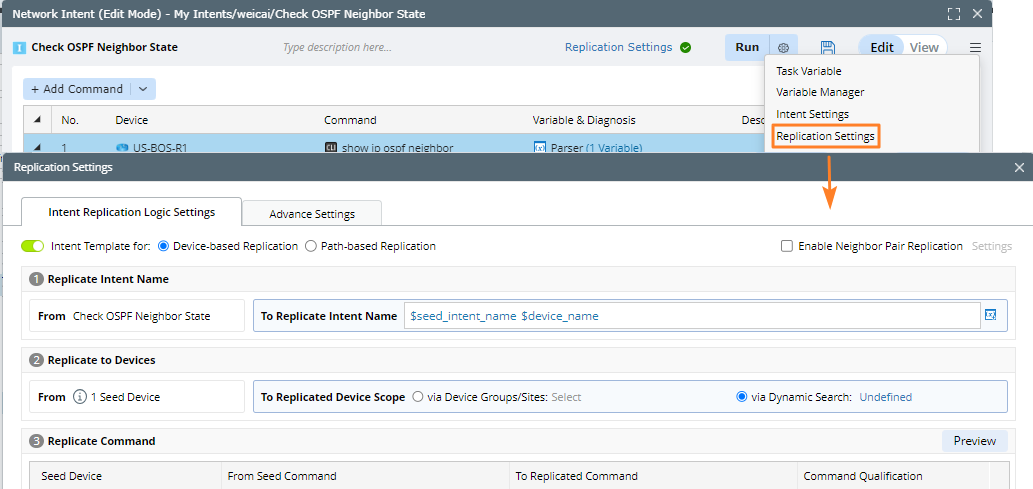Switch to the Advance Settings tab

[312, 214]
